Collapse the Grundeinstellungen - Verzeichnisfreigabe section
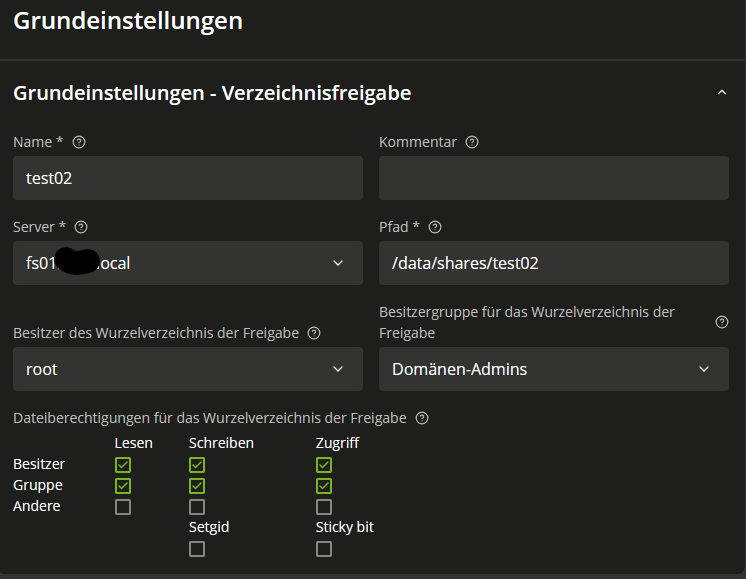Screen dimensions: 746x579 [722, 93]
